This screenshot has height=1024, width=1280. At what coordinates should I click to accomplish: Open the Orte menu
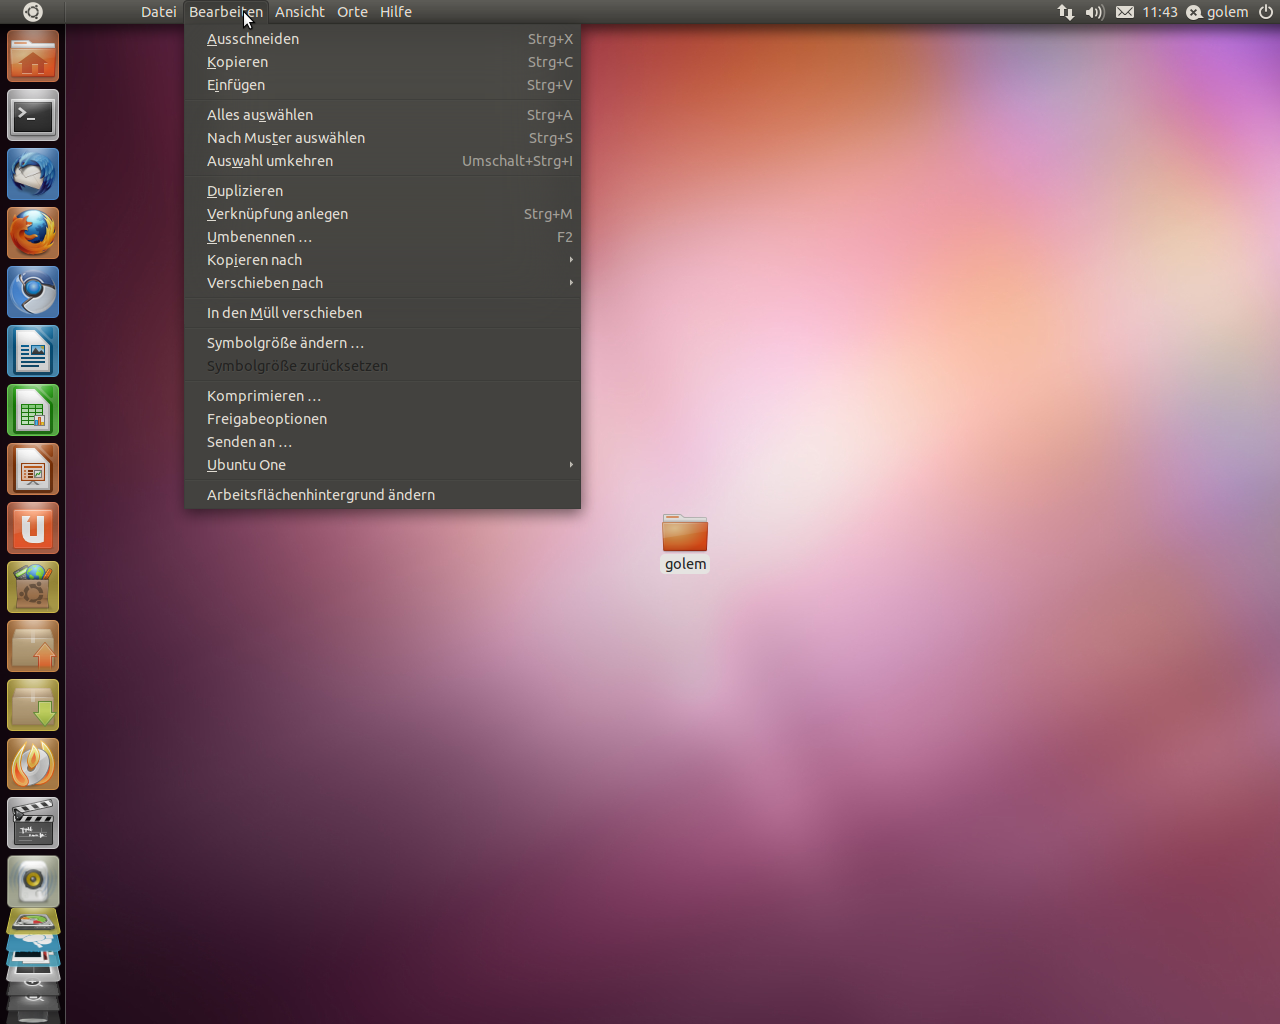point(352,11)
